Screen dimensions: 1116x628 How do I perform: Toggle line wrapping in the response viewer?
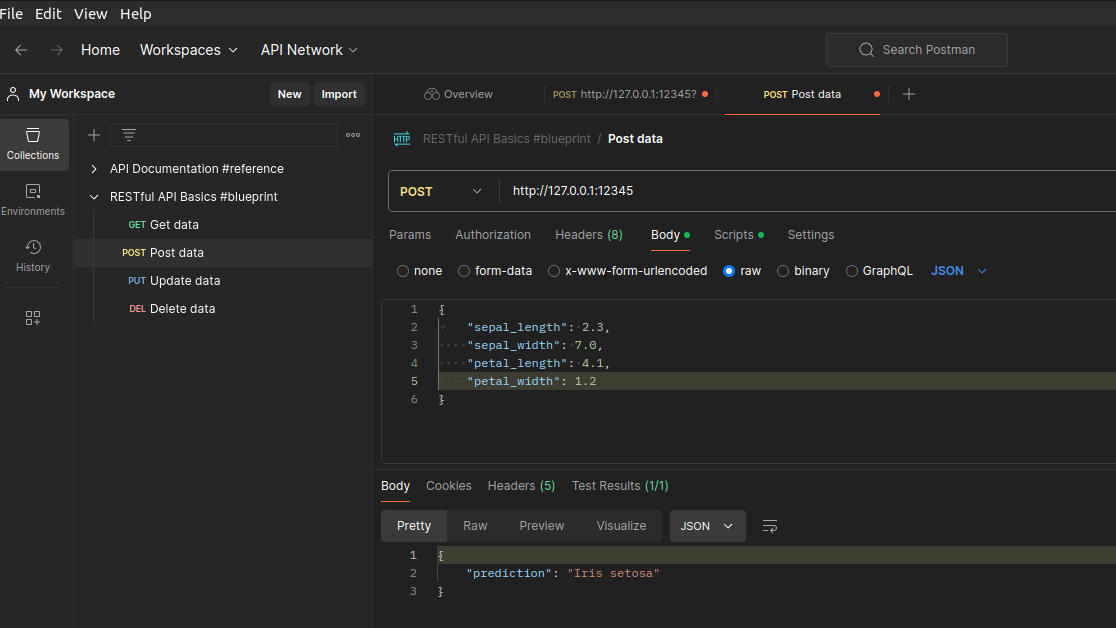tap(769, 525)
